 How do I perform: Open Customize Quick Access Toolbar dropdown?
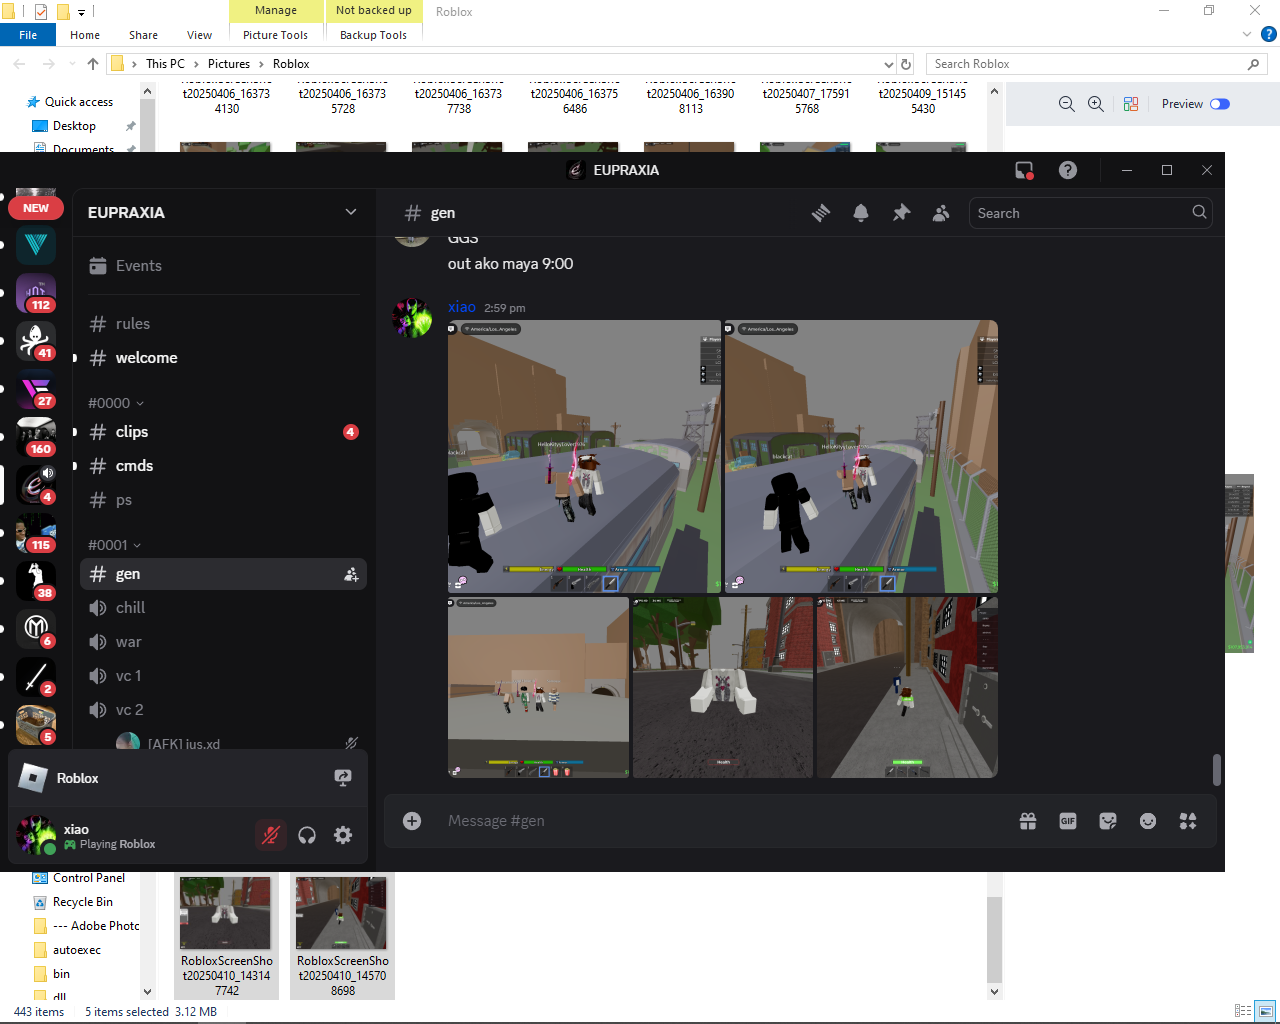tap(82, 12)
